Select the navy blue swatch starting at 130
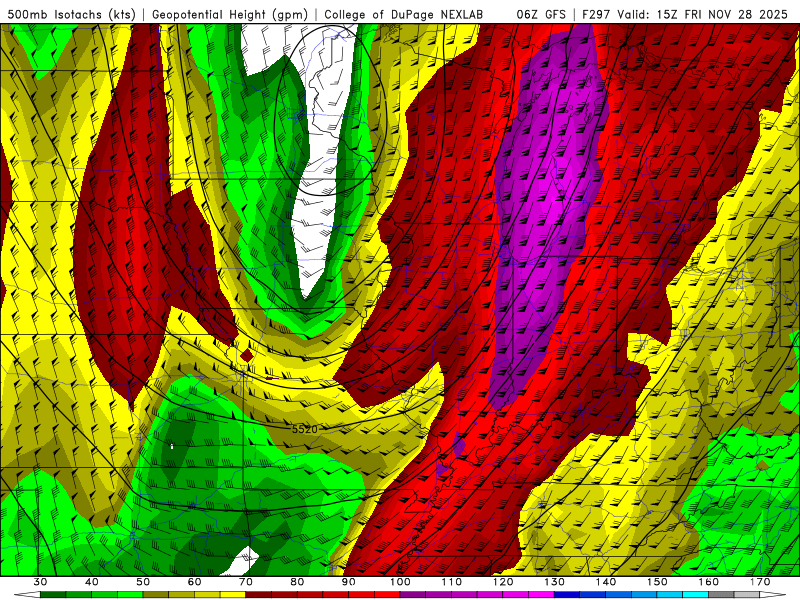This screenshot has width=800, height=600. [x=567, y=594]
